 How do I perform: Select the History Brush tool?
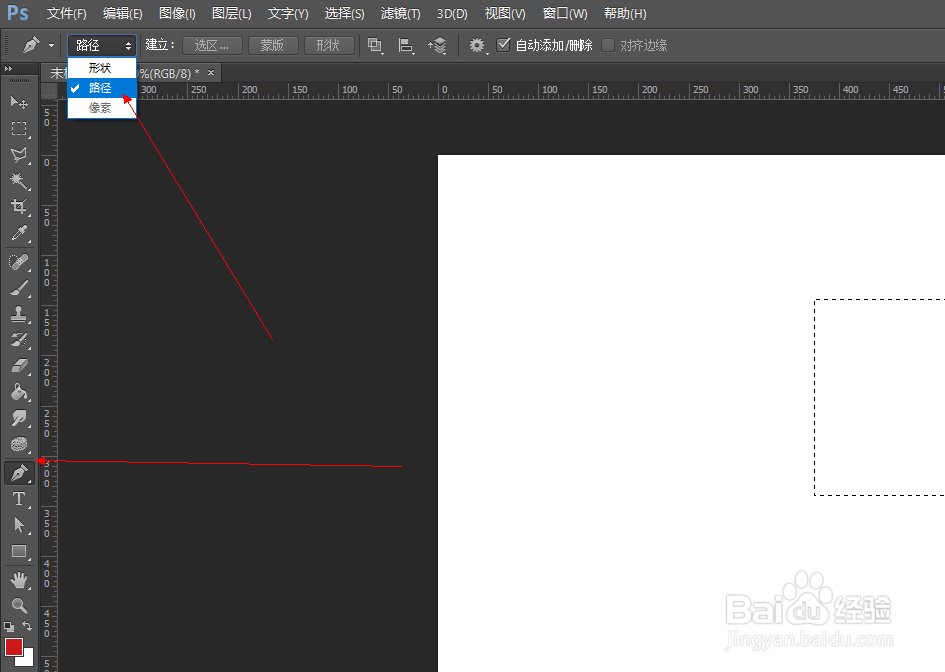(x=19, y=340)
